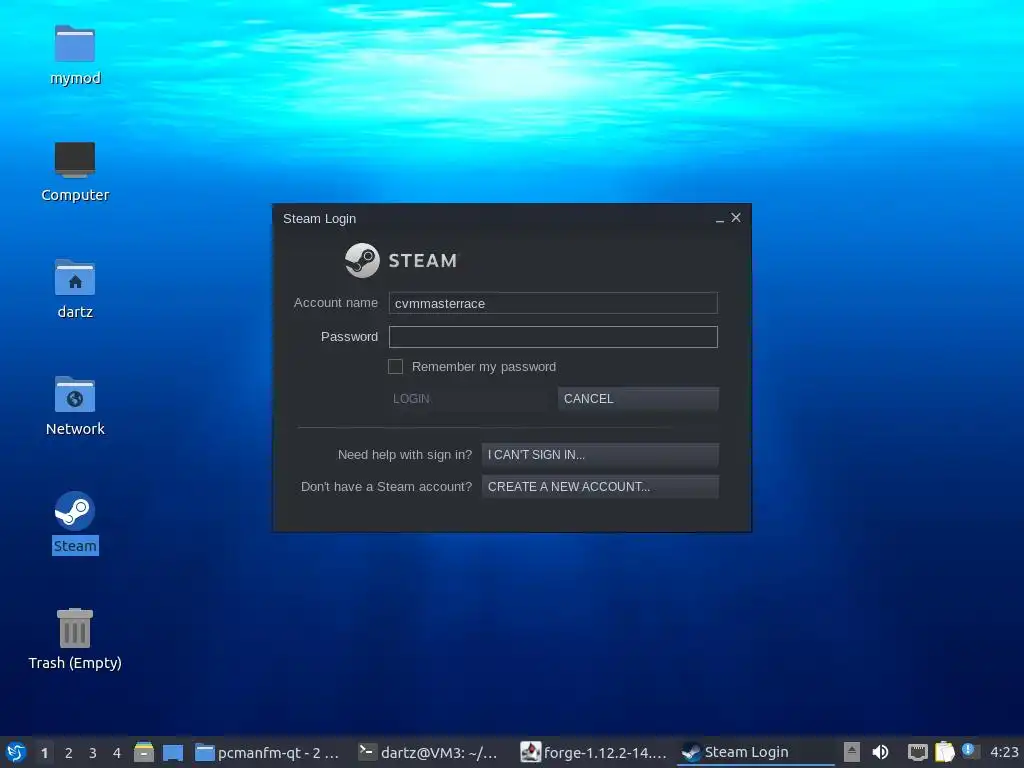1024x768 pixels.
Task: Switch to the Steam Login taskbar entry
Action: pyautogui.click(x=756, y=752)
